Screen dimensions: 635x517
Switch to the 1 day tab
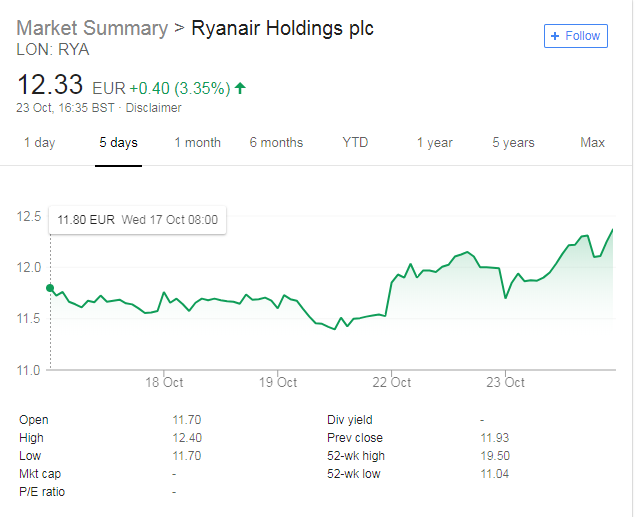(39, 143)
